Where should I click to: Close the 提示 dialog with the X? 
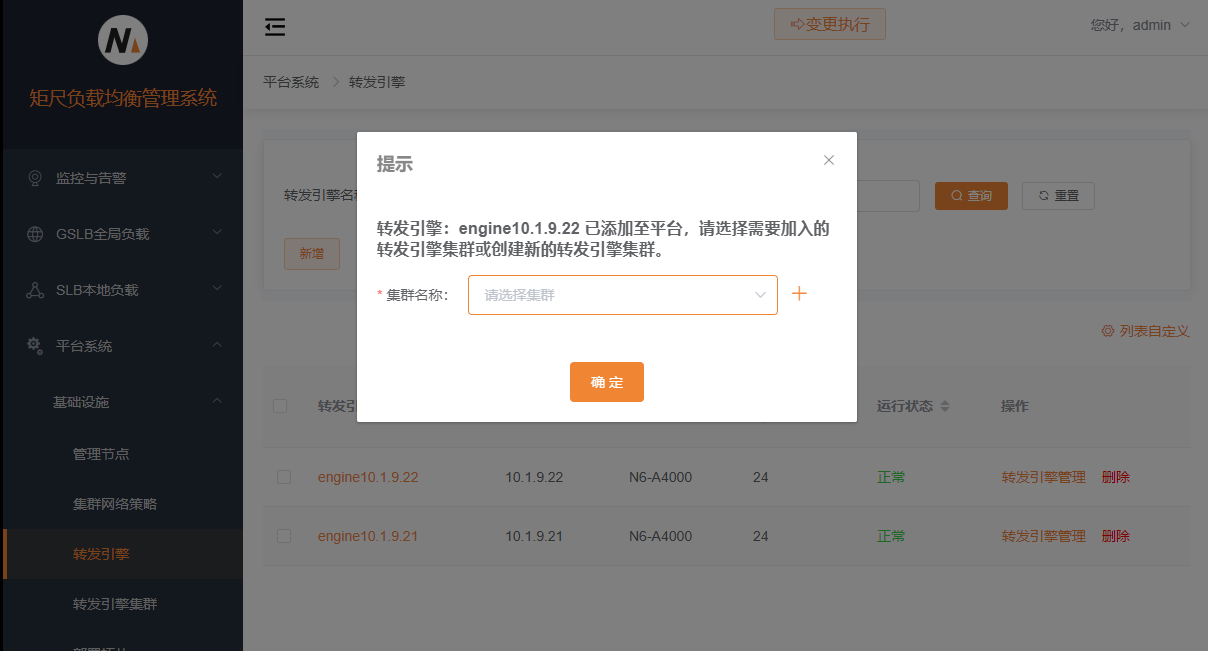click(x=829, y=159)
